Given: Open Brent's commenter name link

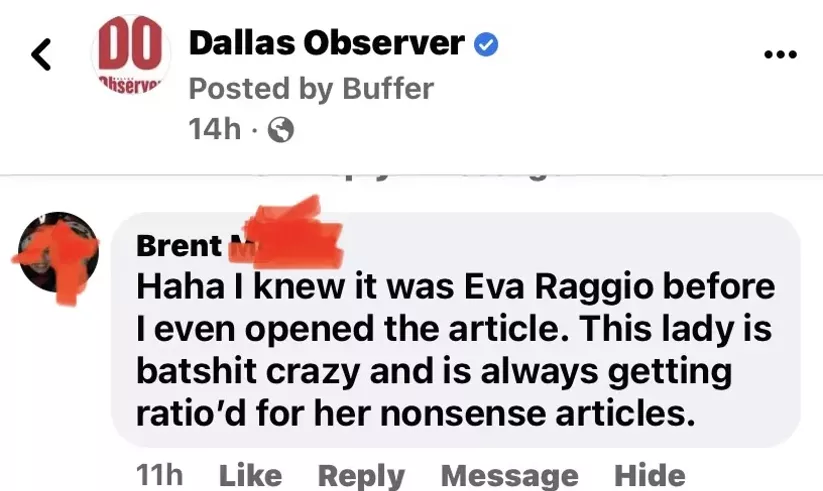Looking at the screenshot, I should coord(179,245).
